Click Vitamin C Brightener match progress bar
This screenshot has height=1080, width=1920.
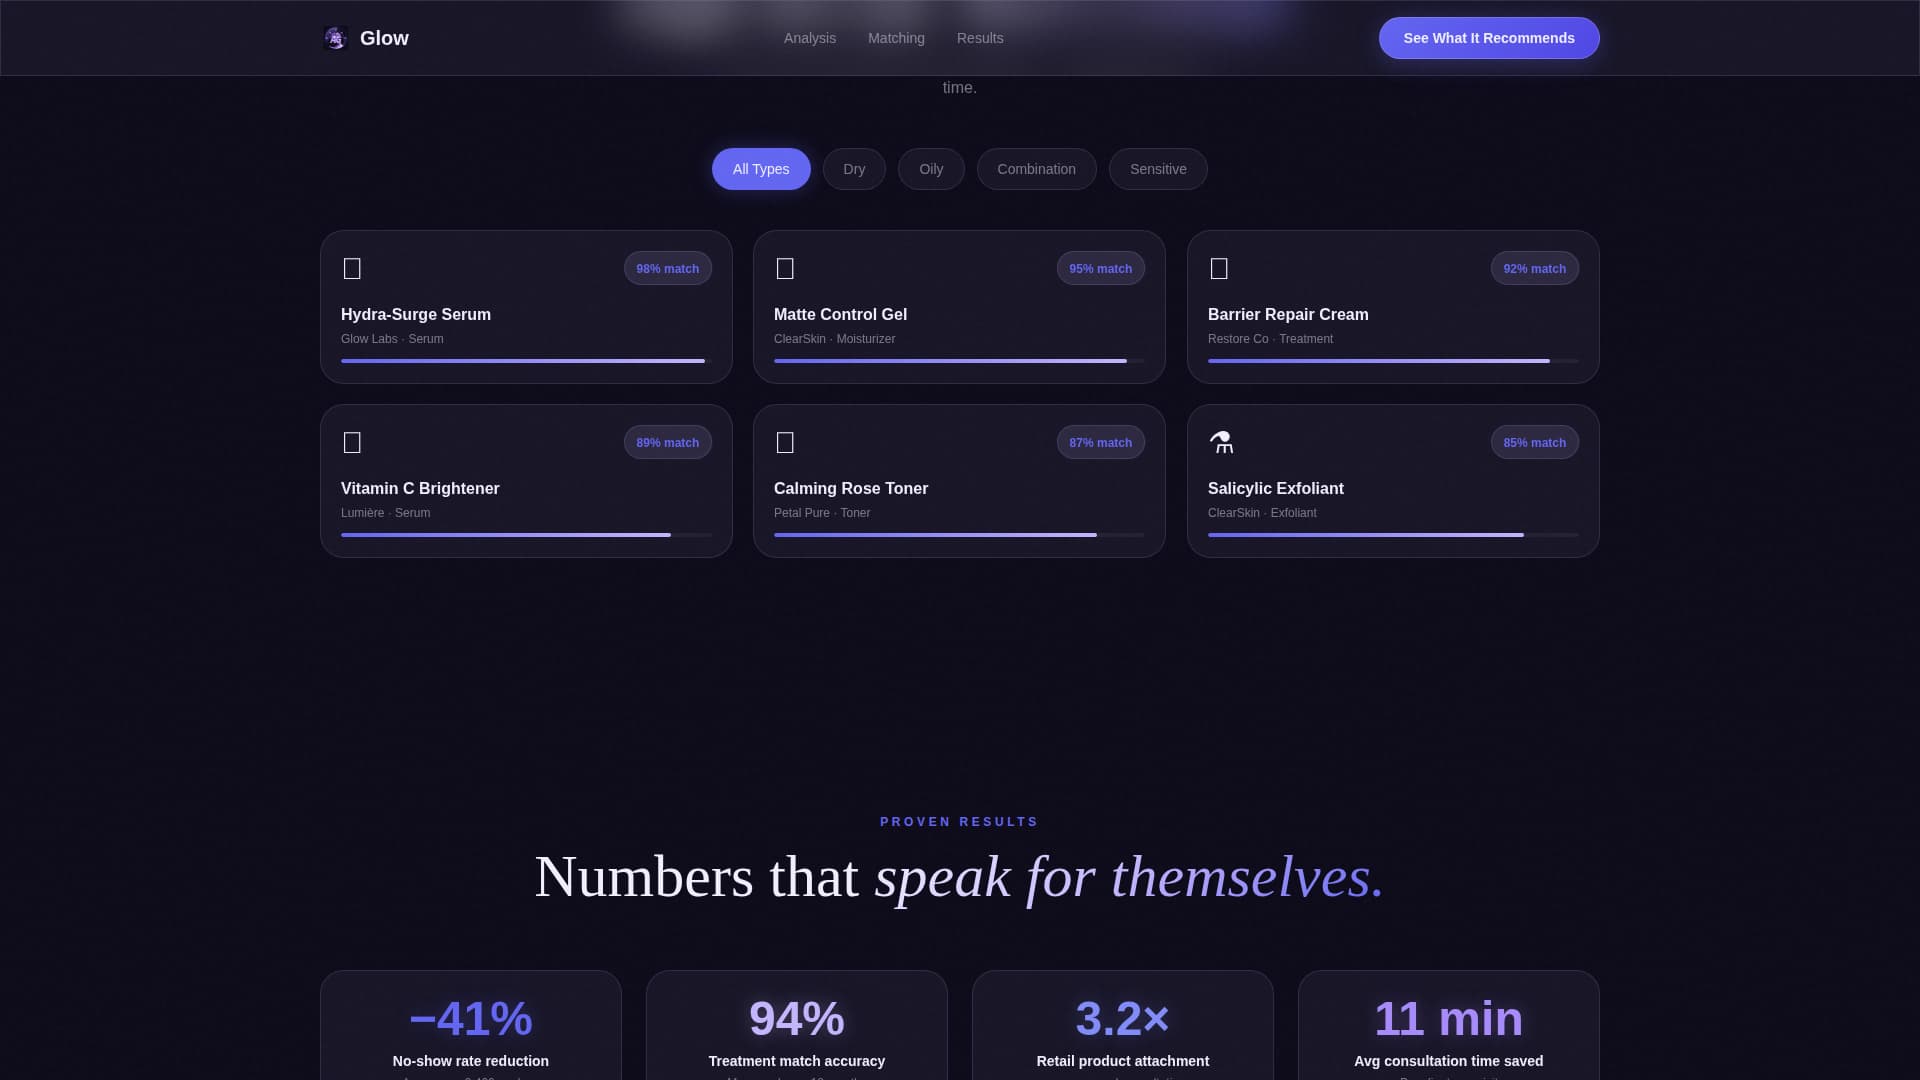pyautogui.click(x=526, y=535)
